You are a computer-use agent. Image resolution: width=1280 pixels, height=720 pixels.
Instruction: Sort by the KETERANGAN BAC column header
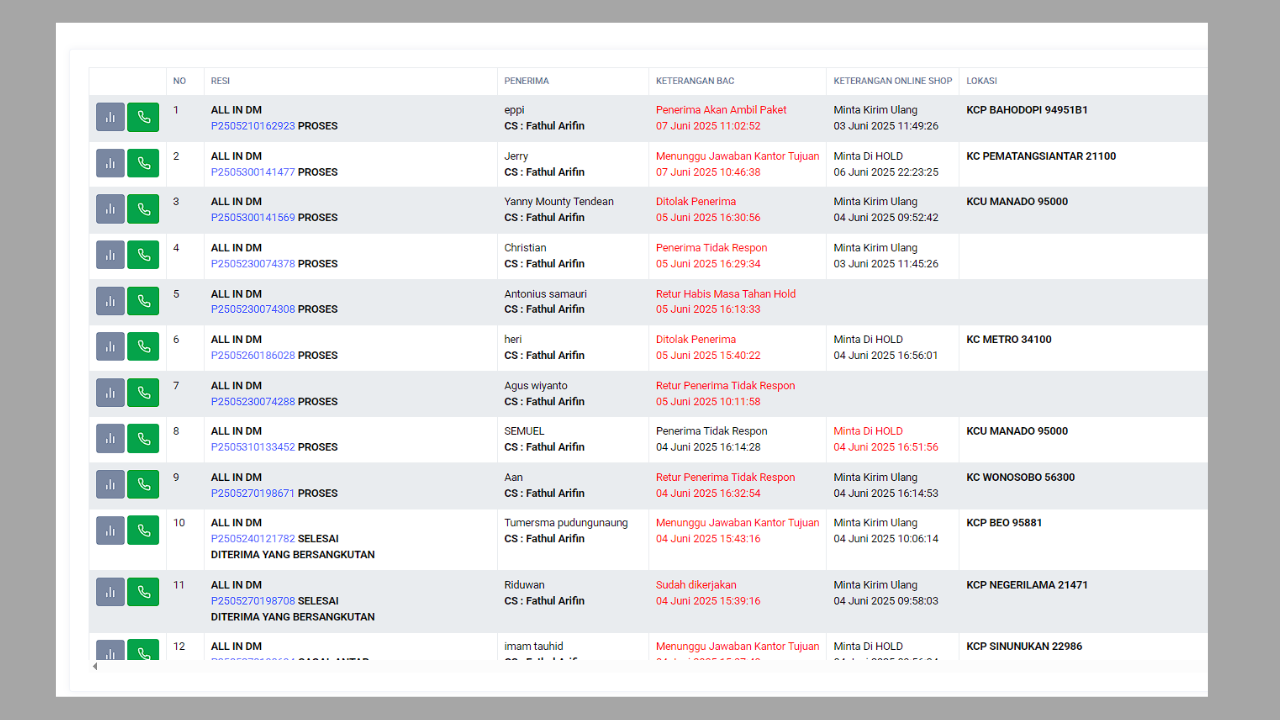click(695, 81)
